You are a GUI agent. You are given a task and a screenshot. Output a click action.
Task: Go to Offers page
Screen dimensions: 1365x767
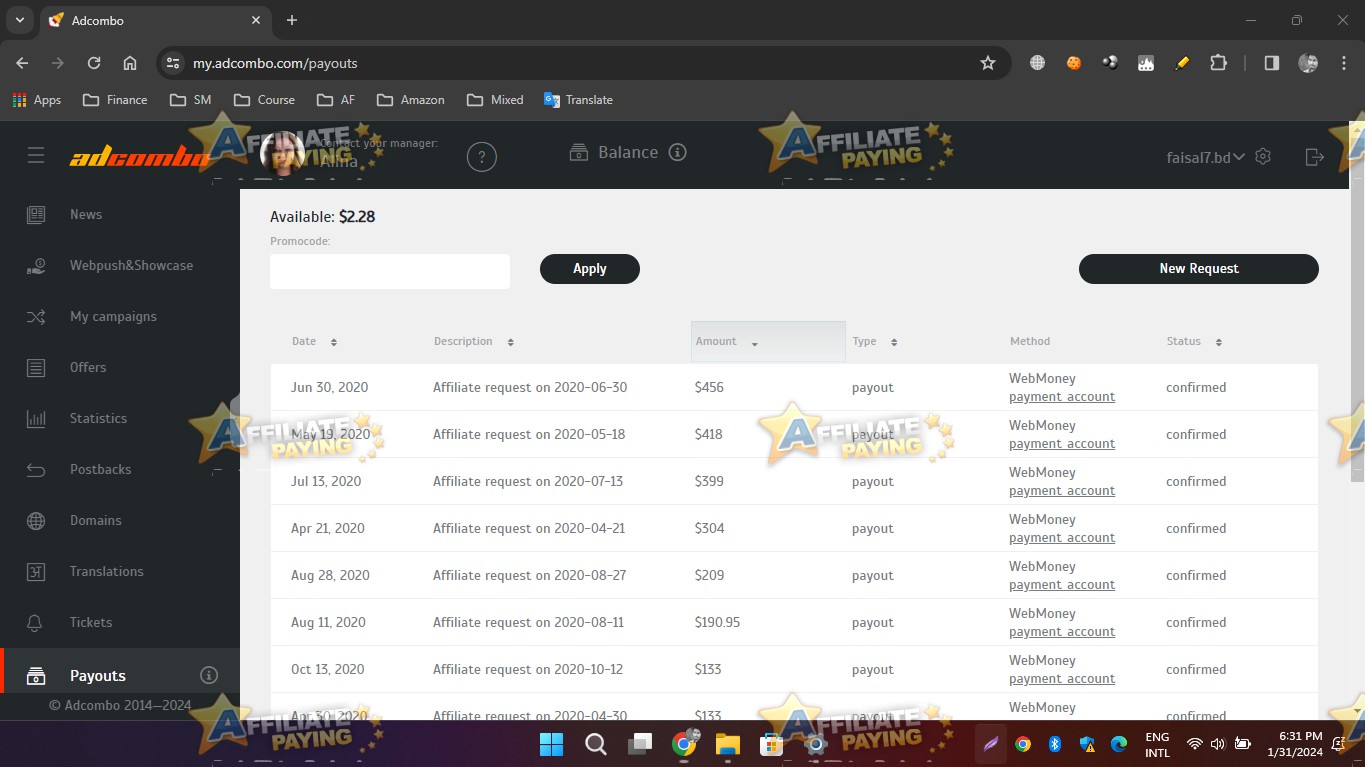[88, 367]
